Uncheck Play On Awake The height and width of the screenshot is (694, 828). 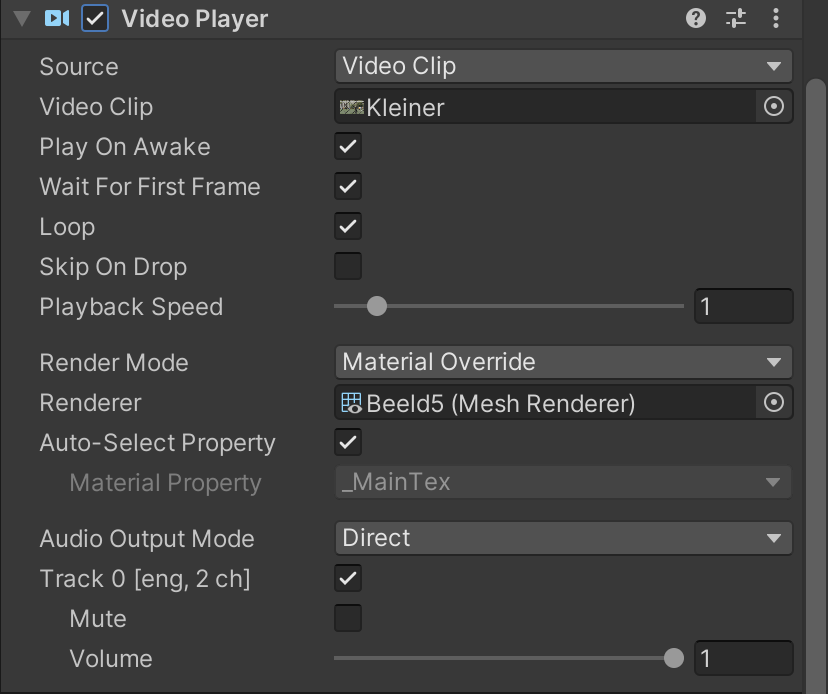[348, 147]
